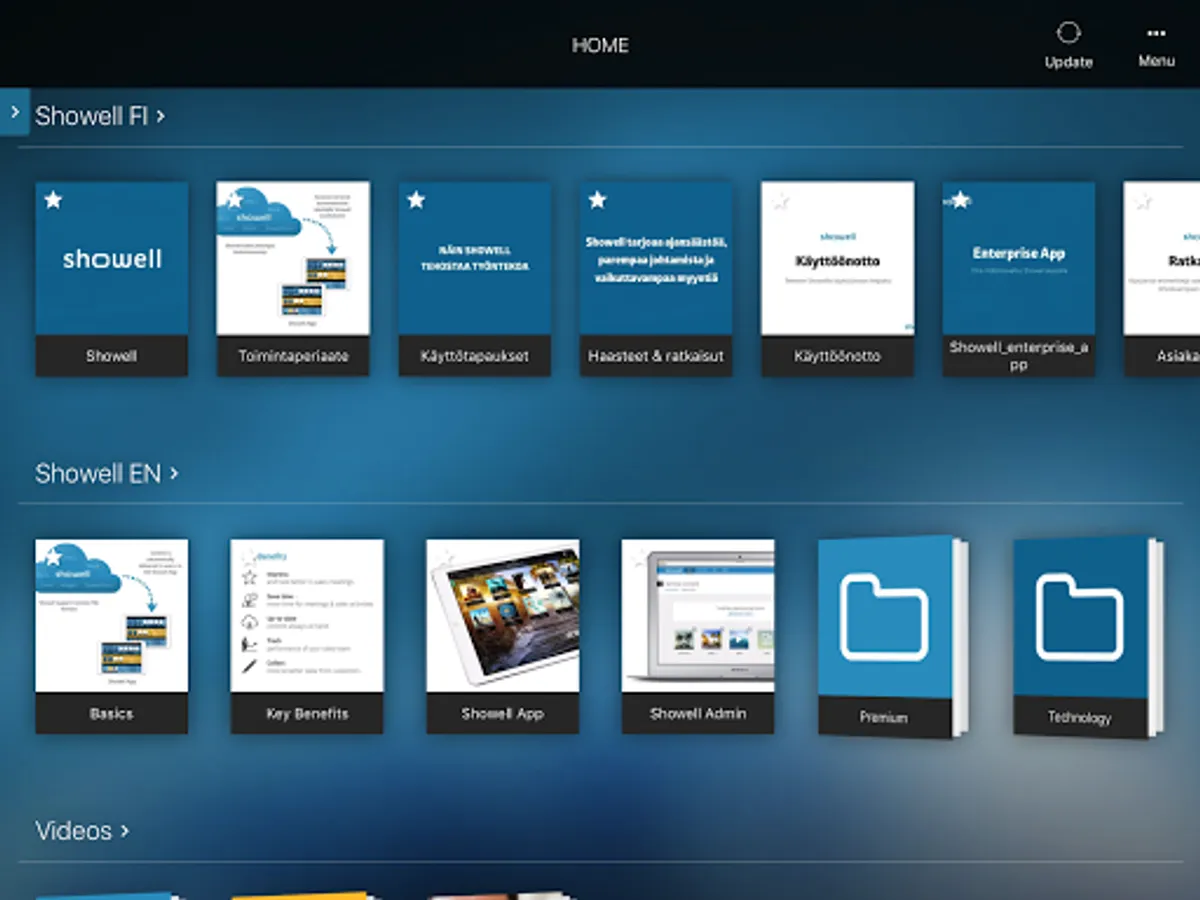
Task: Open the Showell Admin laptop thumbnail
Action: pyautogui.click(x=698, y=616)
